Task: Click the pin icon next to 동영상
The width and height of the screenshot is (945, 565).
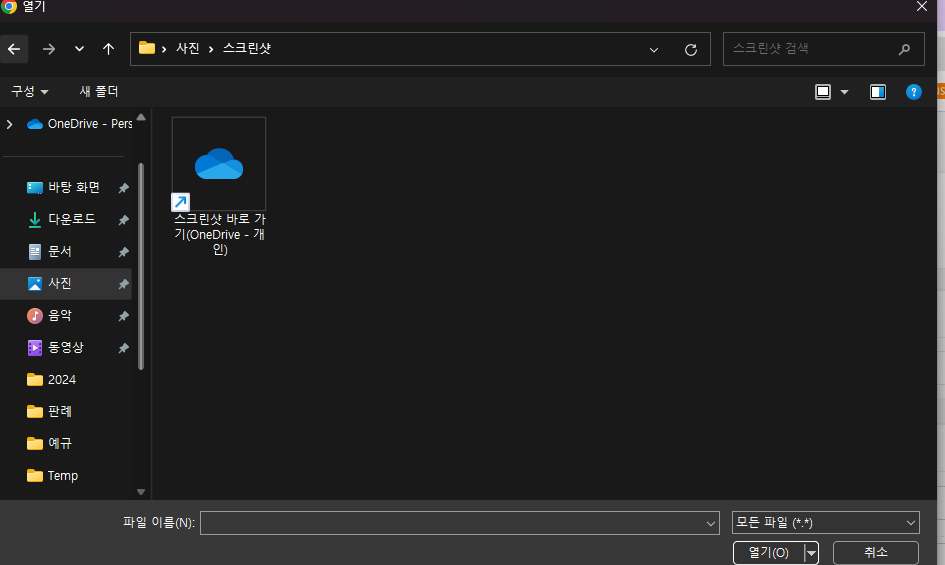Action: coord(124,348)
